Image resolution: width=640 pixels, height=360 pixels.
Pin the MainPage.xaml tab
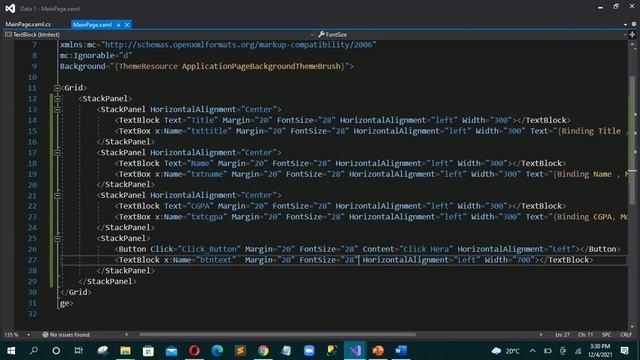[118, 25]
